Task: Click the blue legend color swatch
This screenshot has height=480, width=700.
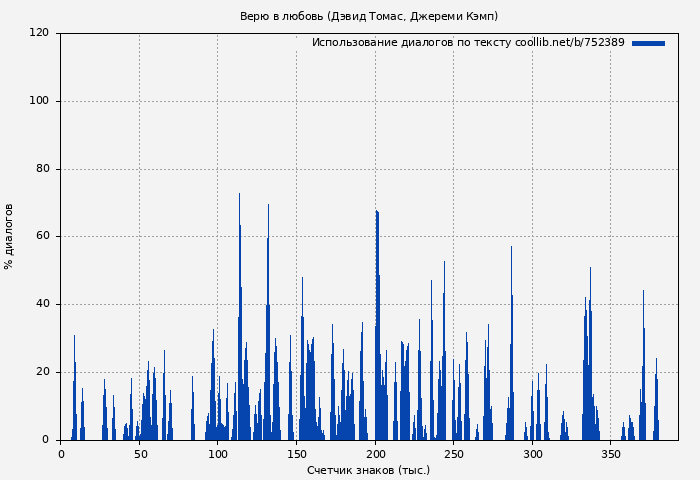Action: 648,43
